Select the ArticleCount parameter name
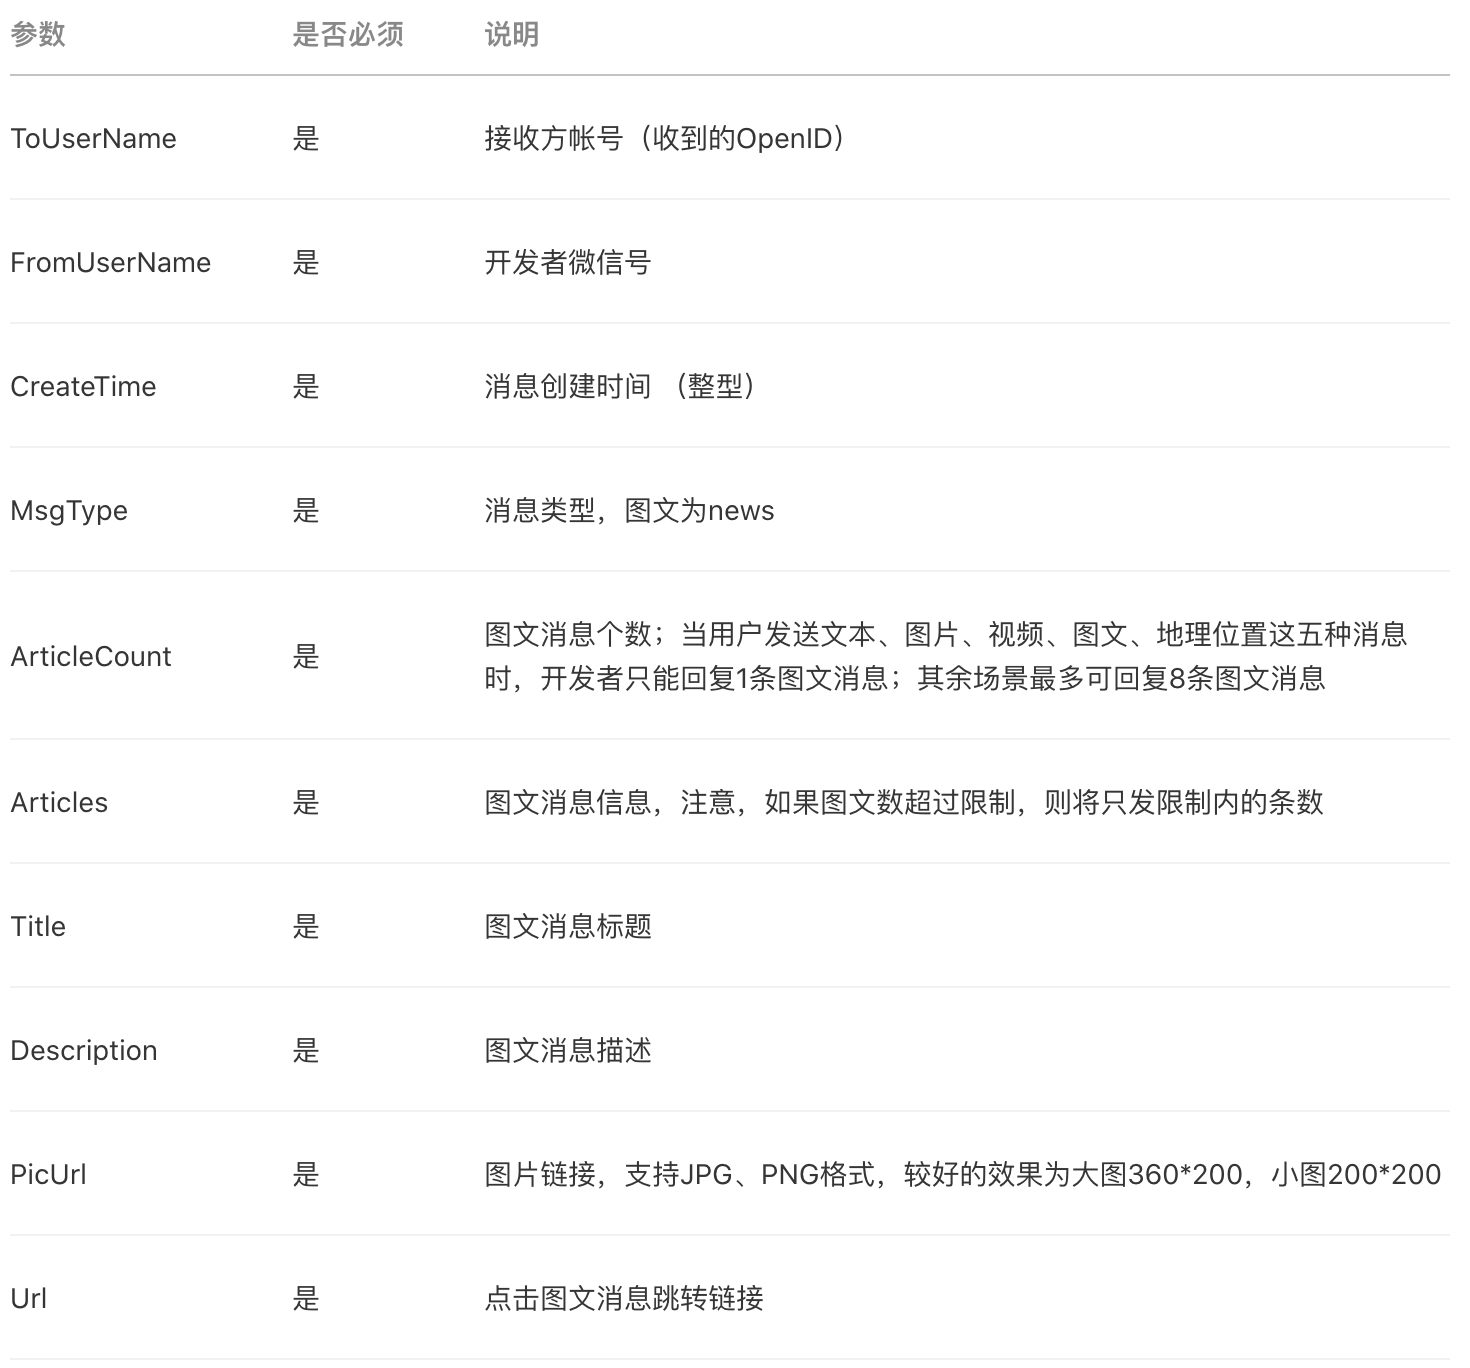Image resolution: width=1470 pixels, height=1368 pixels. coord(91,657)
